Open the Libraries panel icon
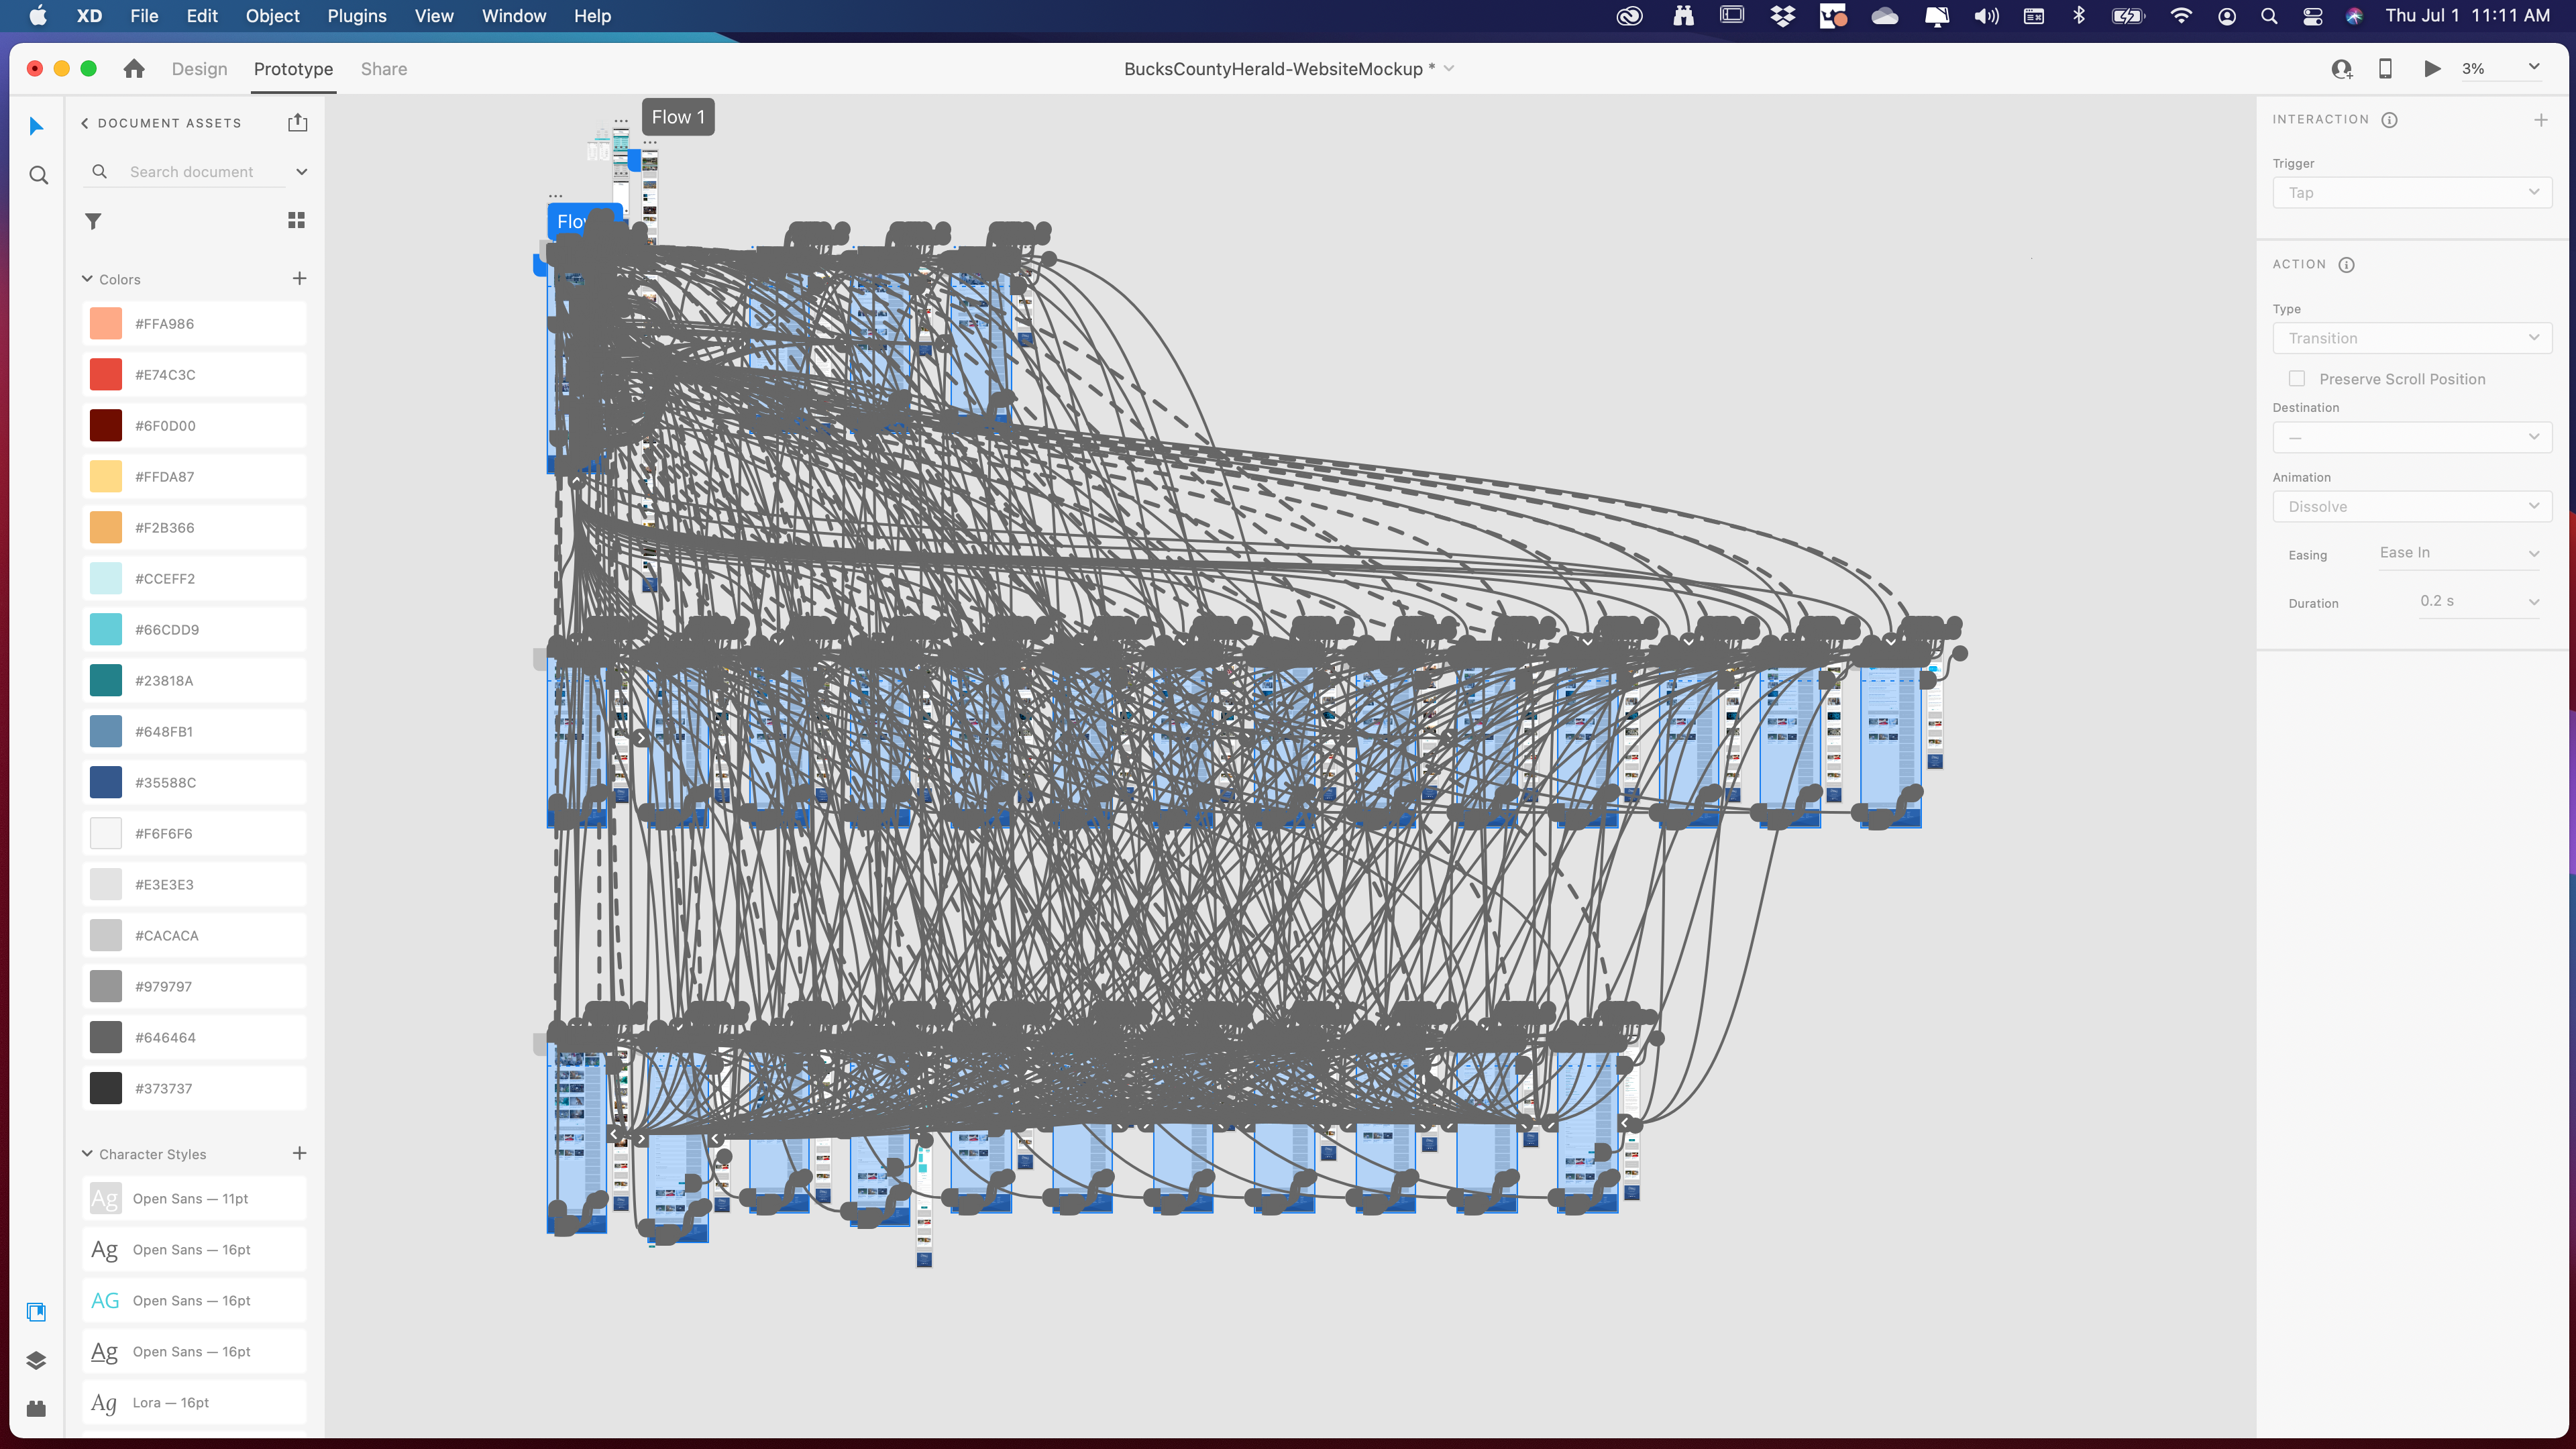 [36, 1312]
